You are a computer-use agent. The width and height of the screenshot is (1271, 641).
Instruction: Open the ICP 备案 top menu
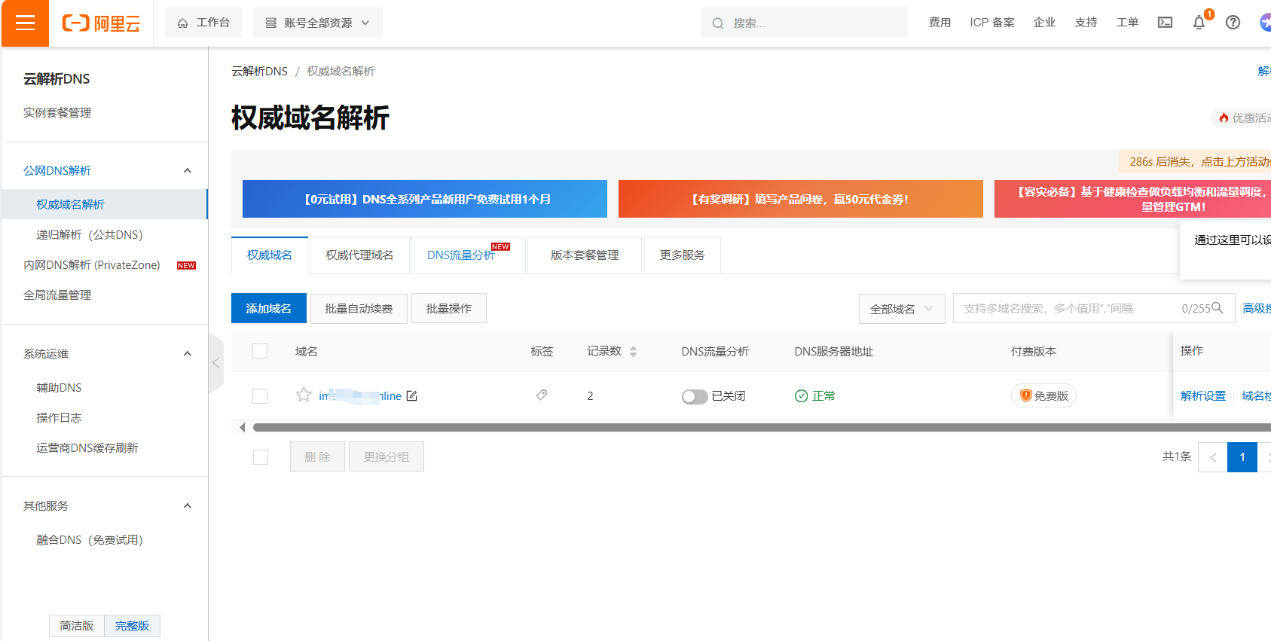pos(992,23)
